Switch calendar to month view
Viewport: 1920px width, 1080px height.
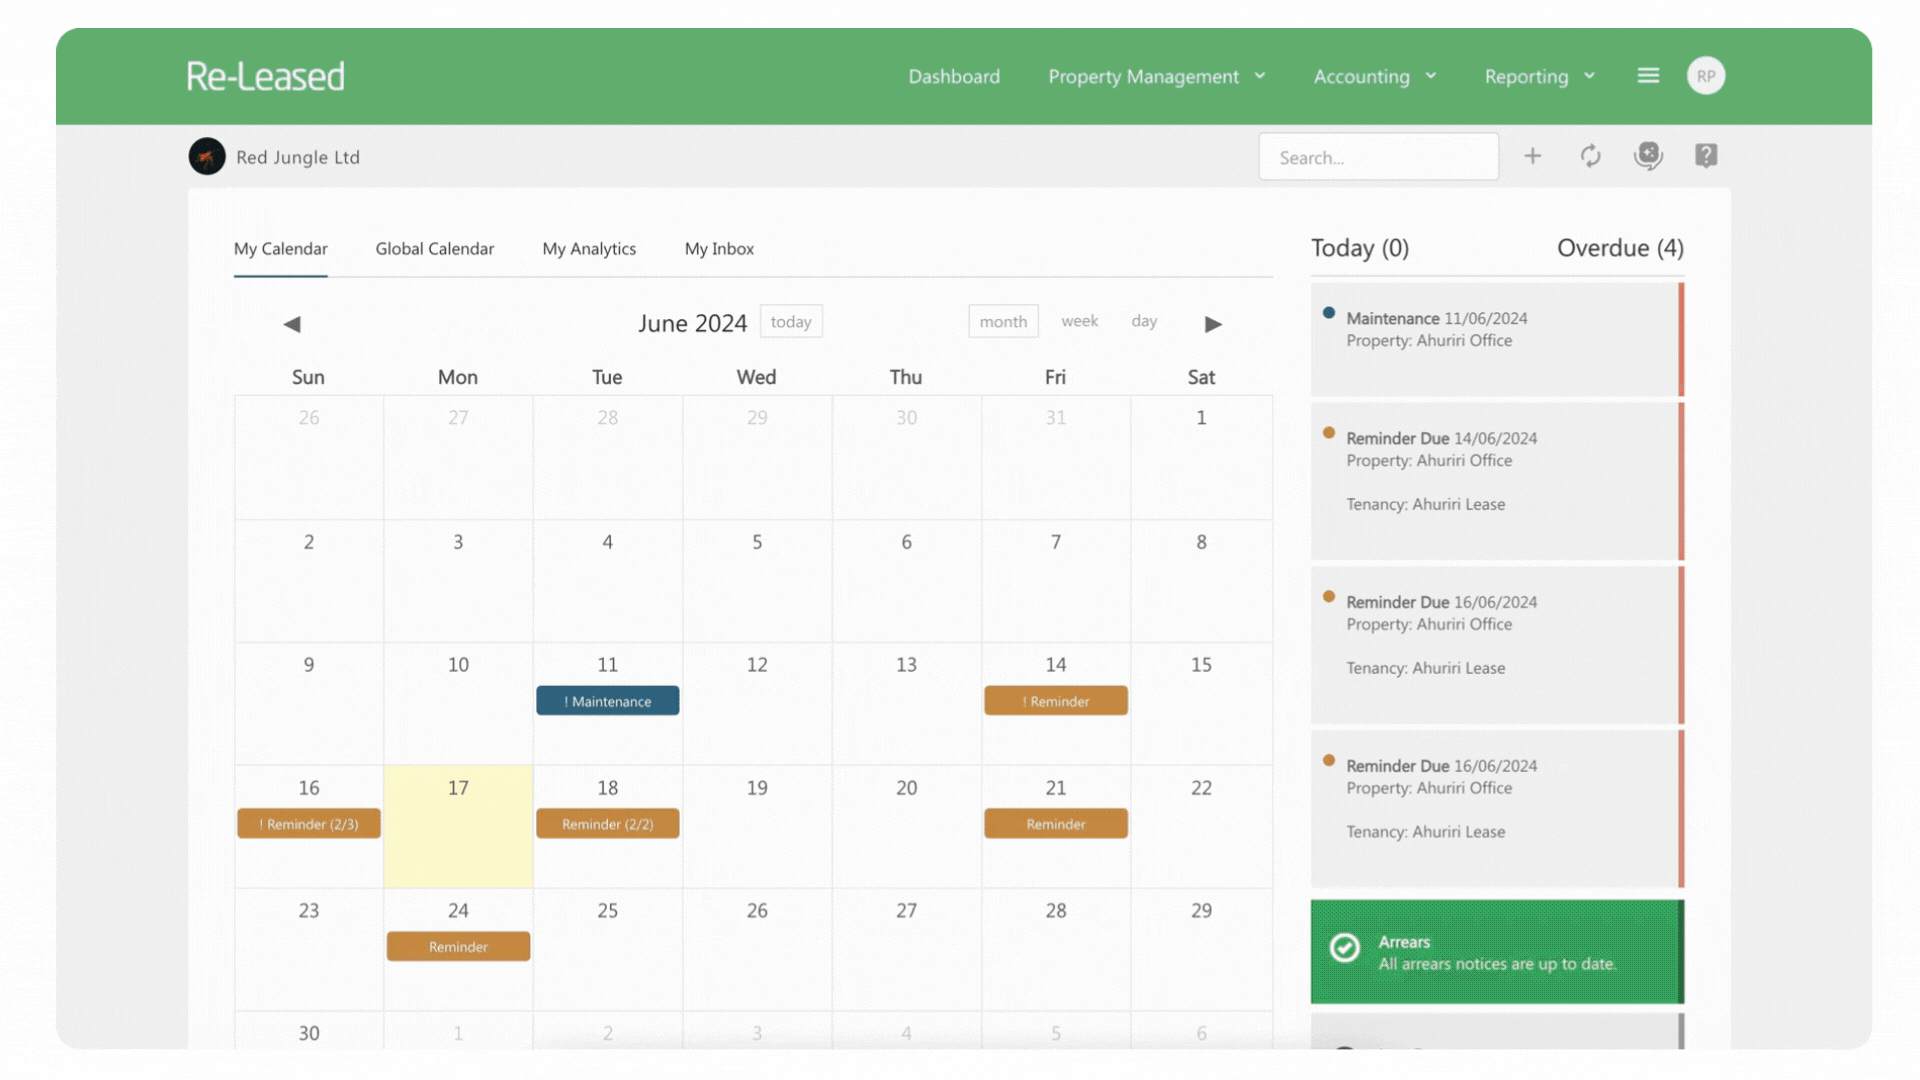click(1003, 322)
